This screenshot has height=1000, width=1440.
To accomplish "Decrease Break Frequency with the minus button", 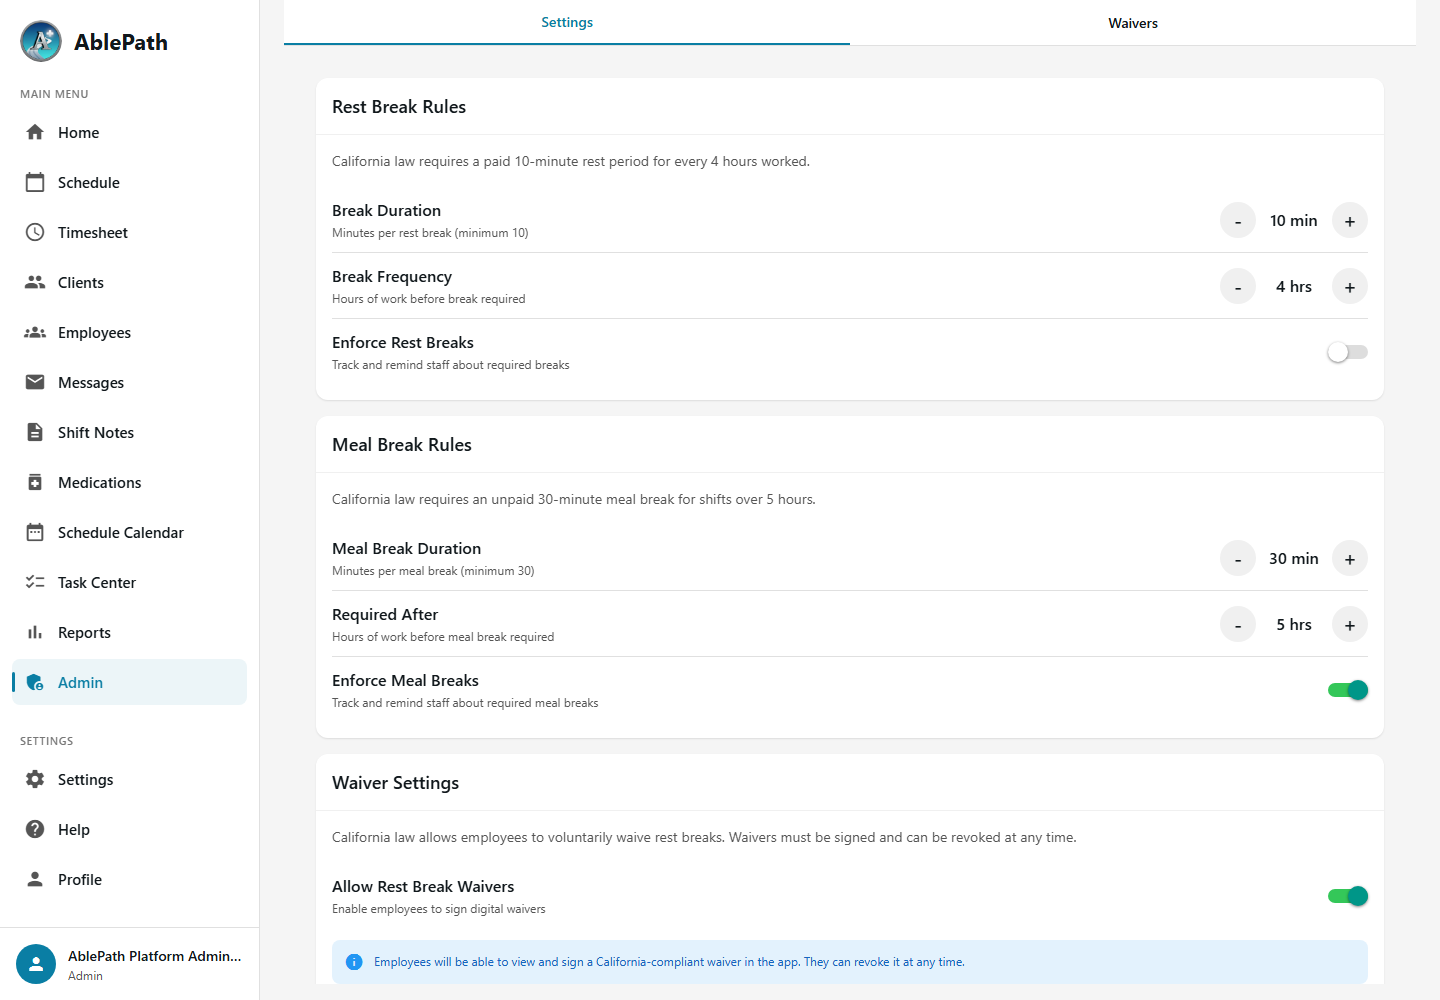I will 1238,287.
